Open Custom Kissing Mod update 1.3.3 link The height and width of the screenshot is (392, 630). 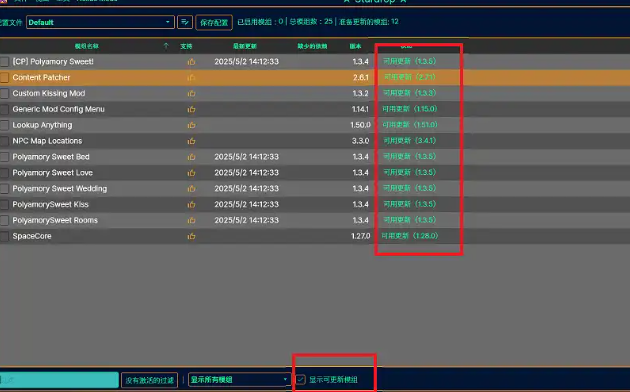409,93
